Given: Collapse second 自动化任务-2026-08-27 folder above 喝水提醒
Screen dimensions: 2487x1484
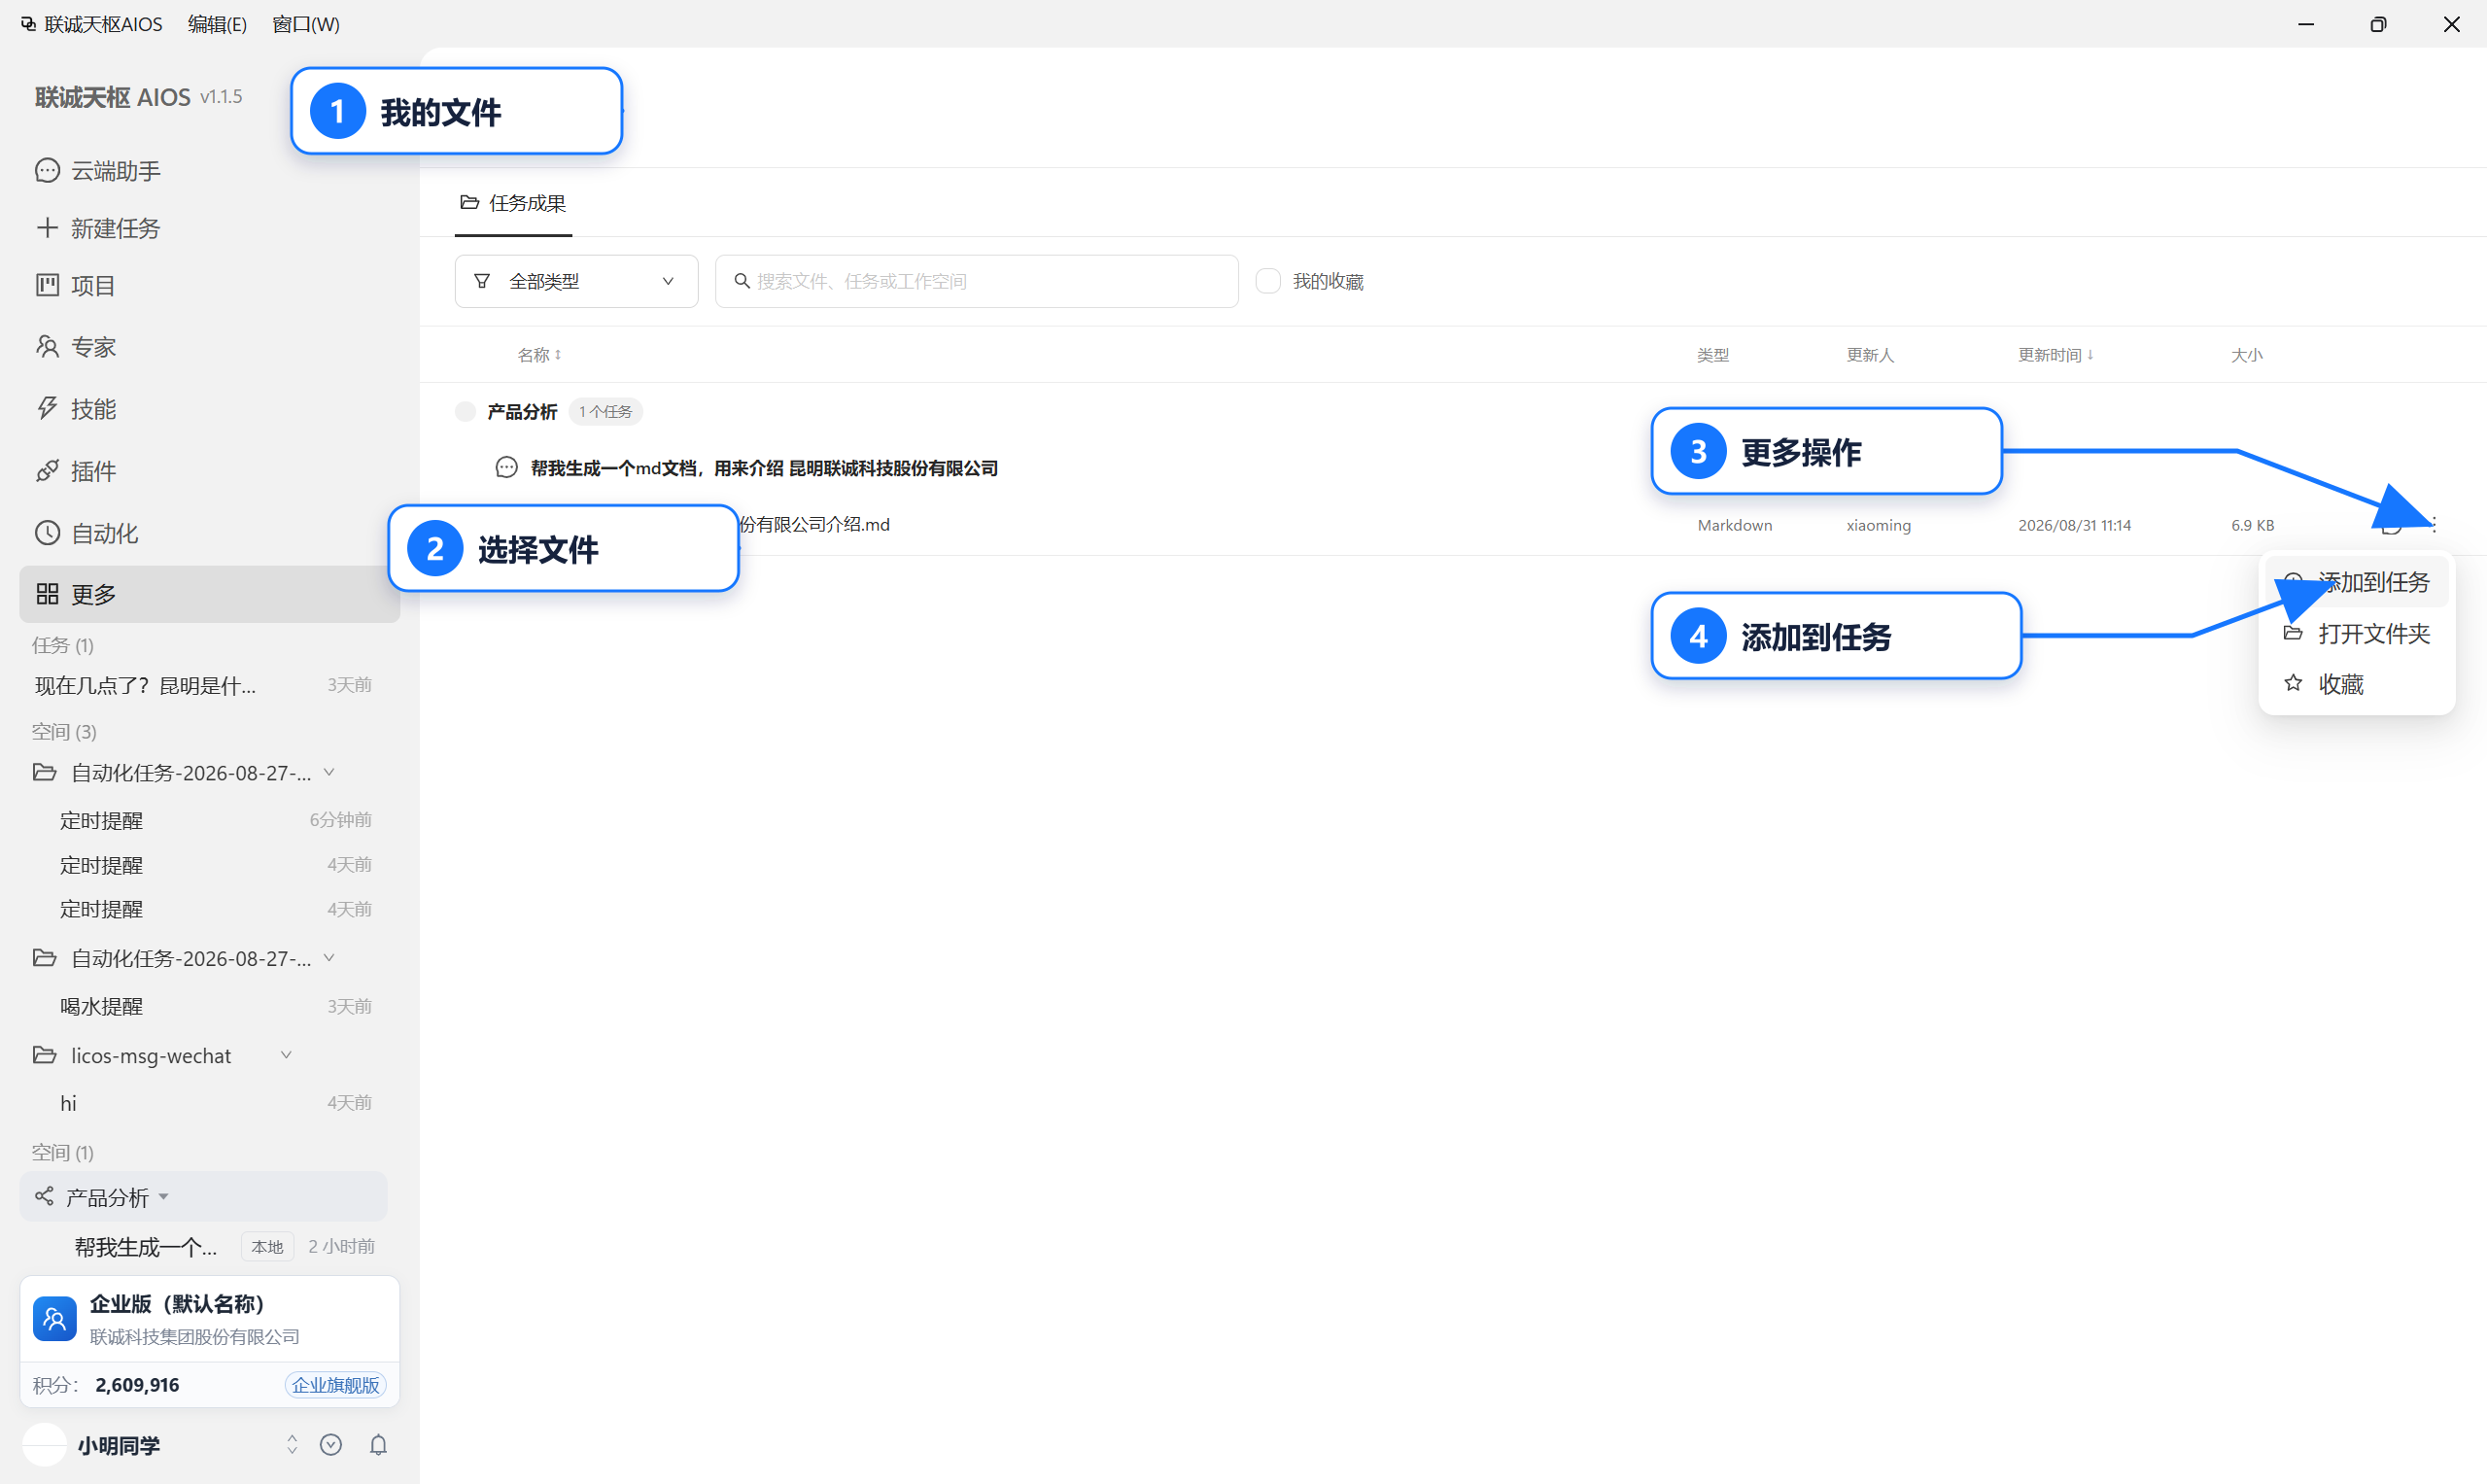Looking at the screenshot, I should click(x=329, y=958).
